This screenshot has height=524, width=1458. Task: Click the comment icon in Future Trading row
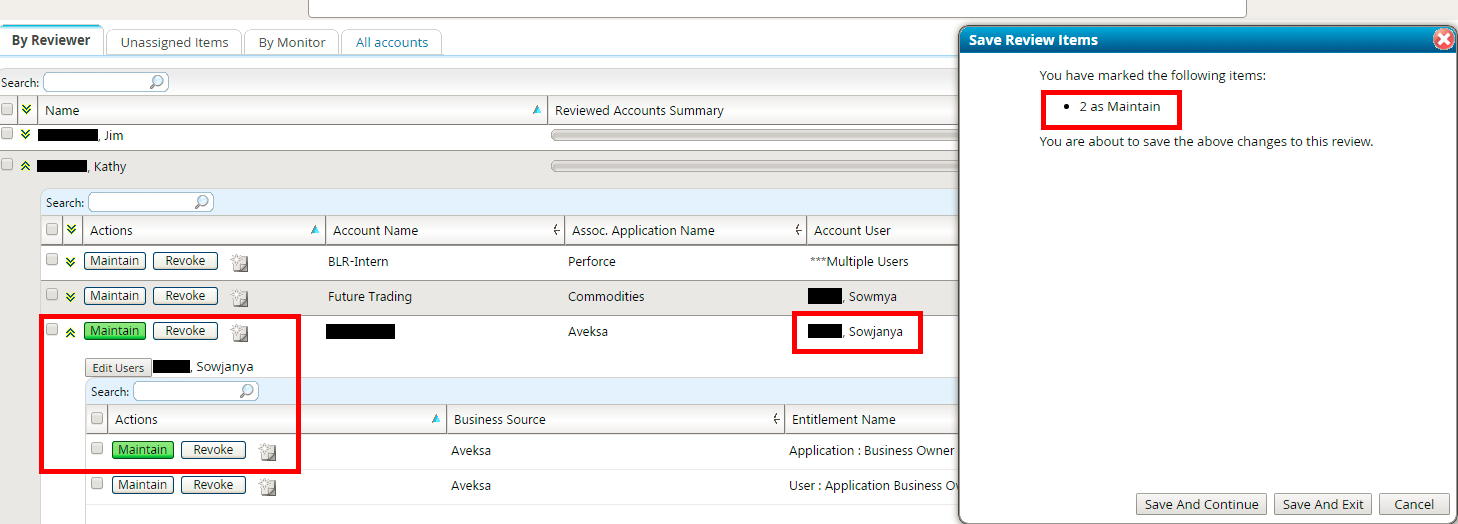pyautogui.click(x=239, y=298)
